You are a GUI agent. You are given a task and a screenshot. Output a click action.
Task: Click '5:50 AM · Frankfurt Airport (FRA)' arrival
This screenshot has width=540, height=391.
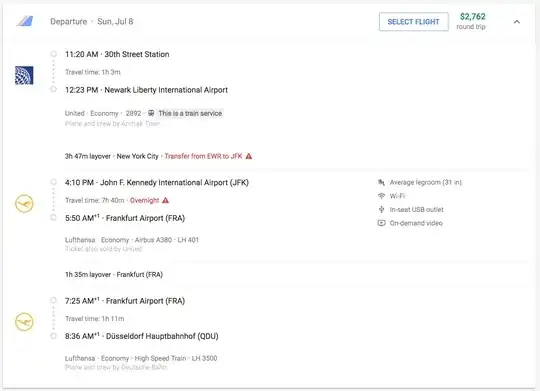click(125, 218)
